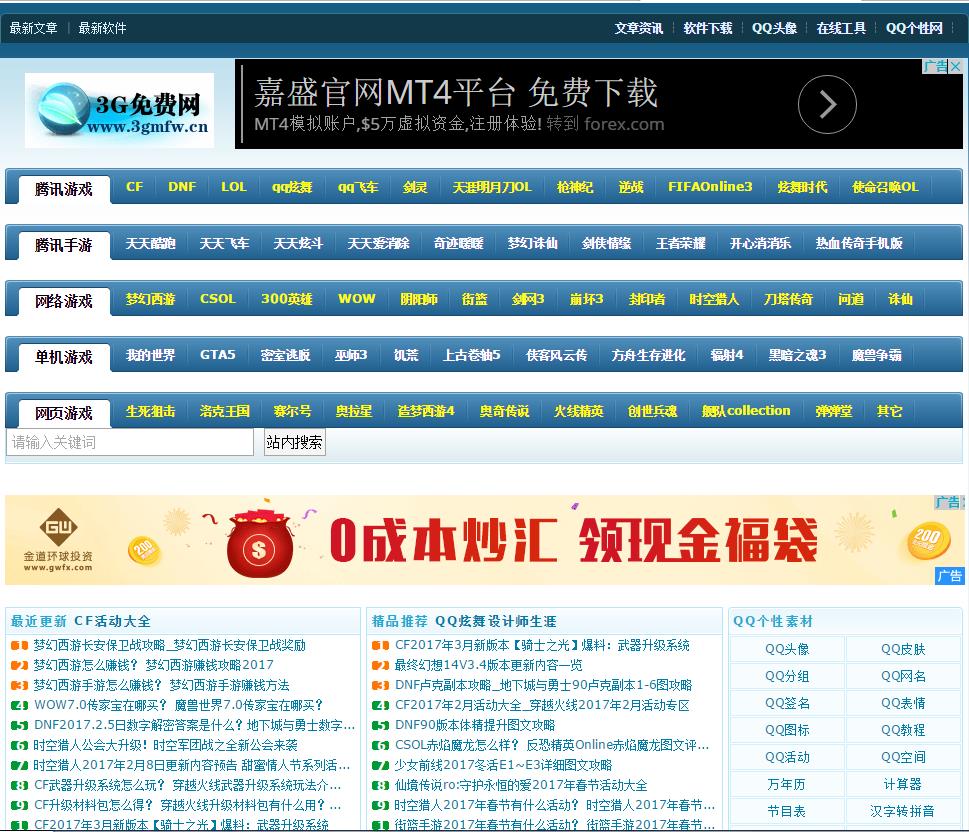The image size is (969, 832).
Task: Open QQ头像 in QQ个性素材 panel
Action: point(787,649)
